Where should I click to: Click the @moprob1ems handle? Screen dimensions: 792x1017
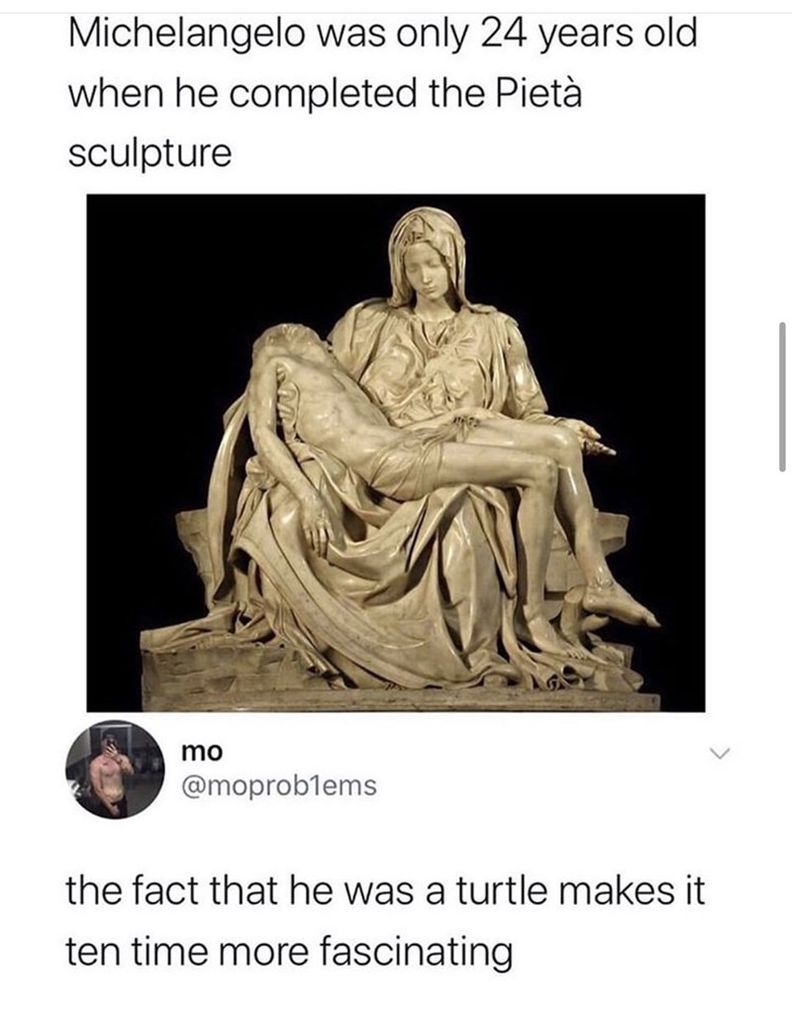point(280,785)
